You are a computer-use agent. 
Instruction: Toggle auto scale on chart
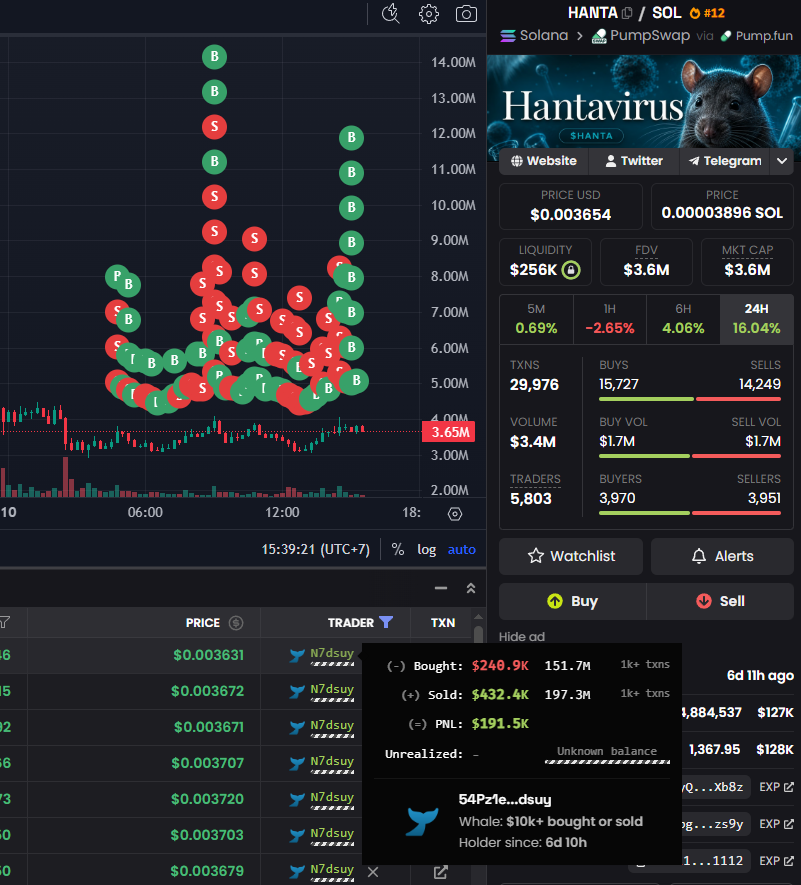(461, 549)
